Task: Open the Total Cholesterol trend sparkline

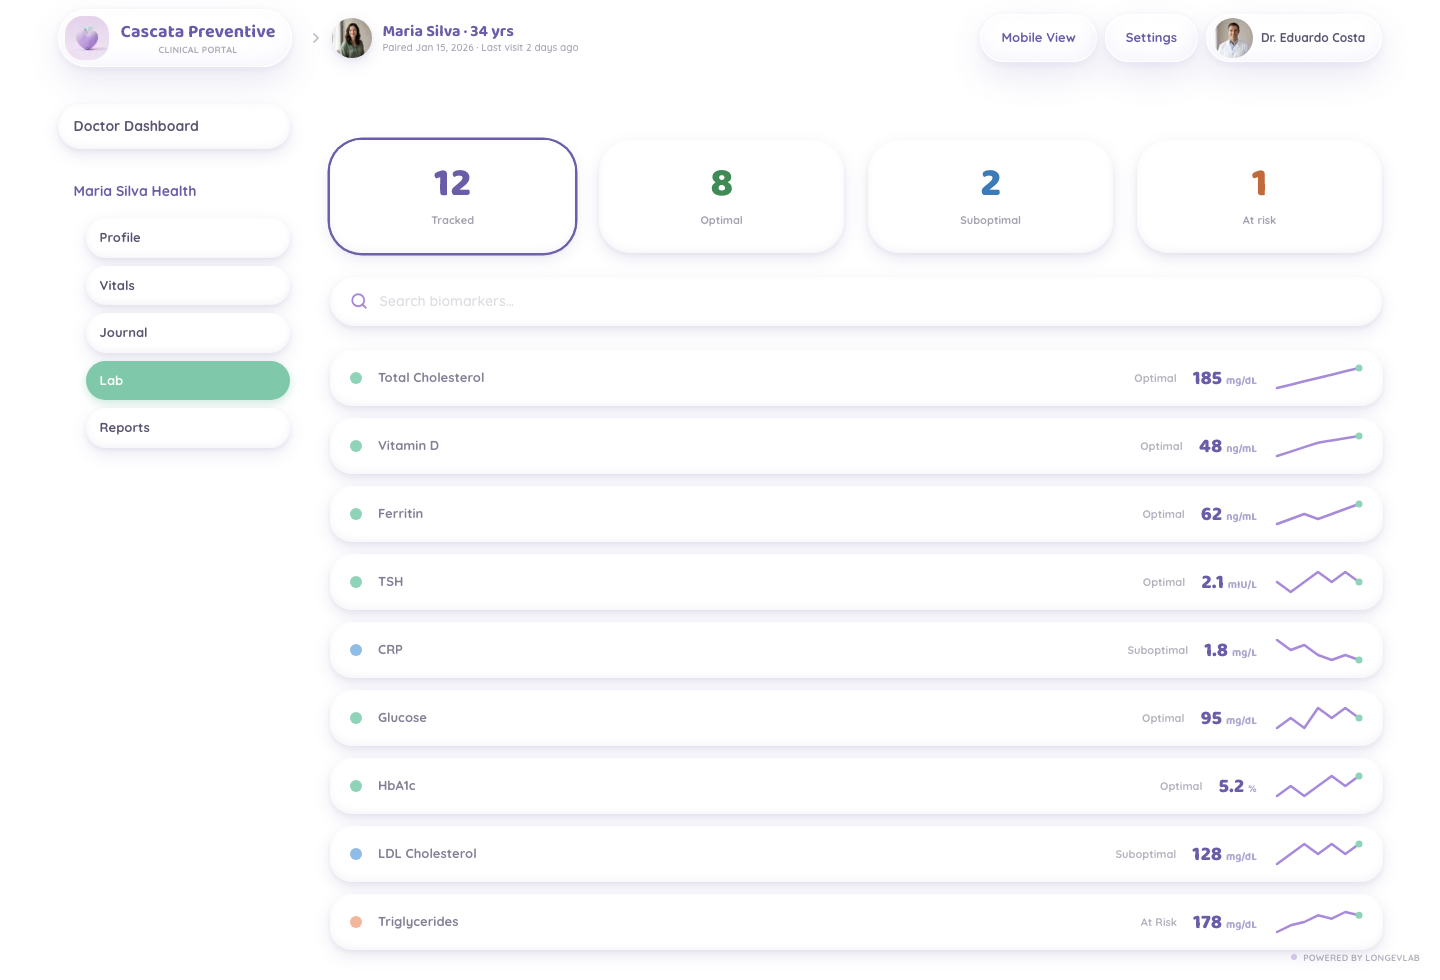Action: point(1319,377)
